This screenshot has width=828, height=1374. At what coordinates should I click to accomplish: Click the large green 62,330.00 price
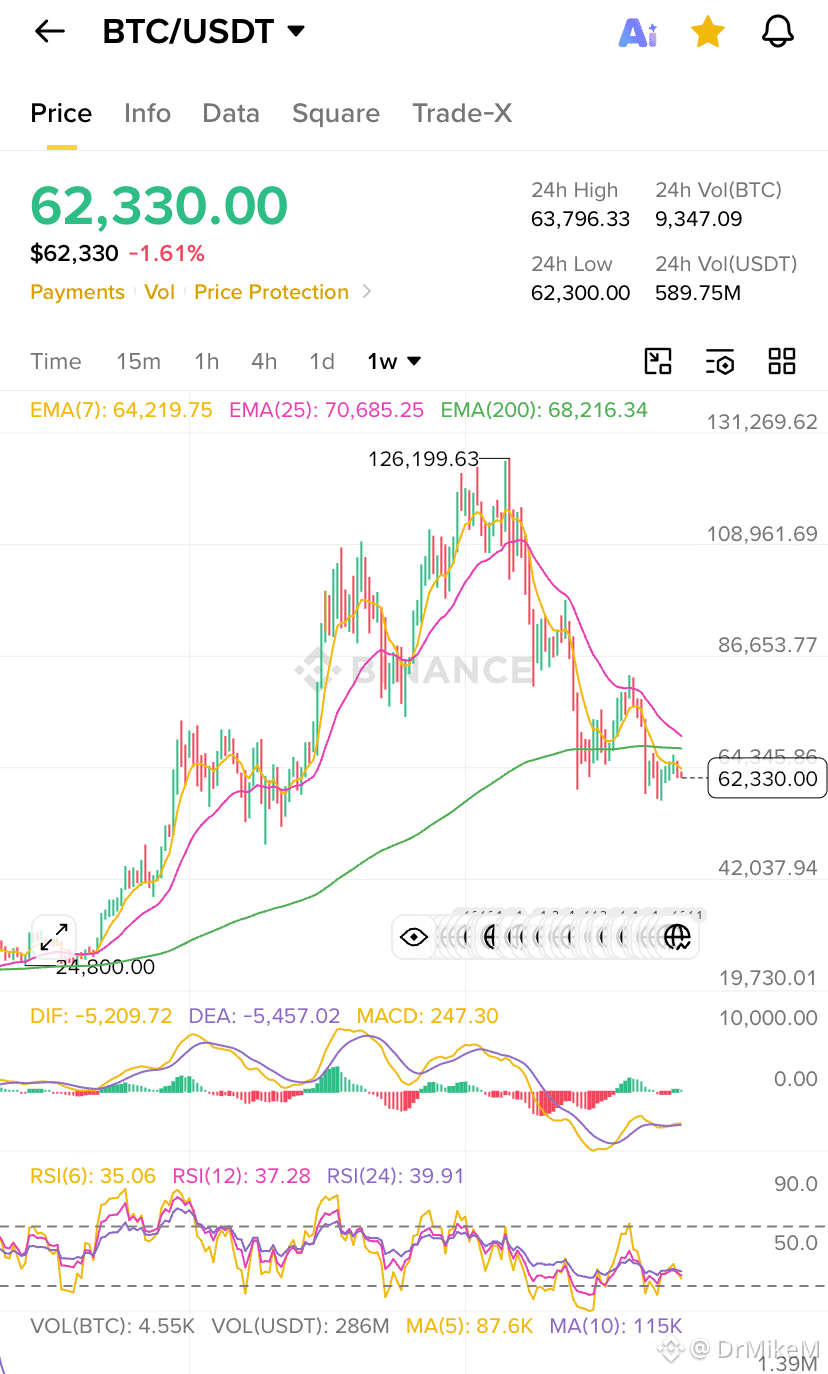(x=159, y=206)
